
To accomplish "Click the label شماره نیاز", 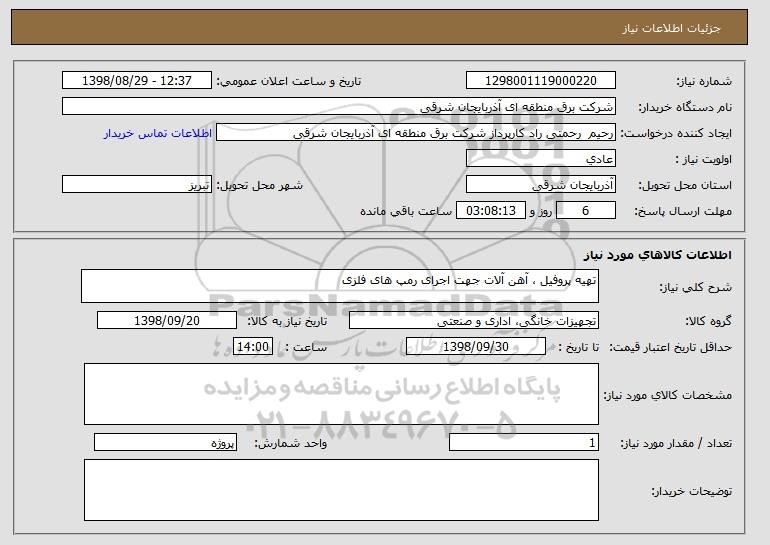I will tap(704, 81).
